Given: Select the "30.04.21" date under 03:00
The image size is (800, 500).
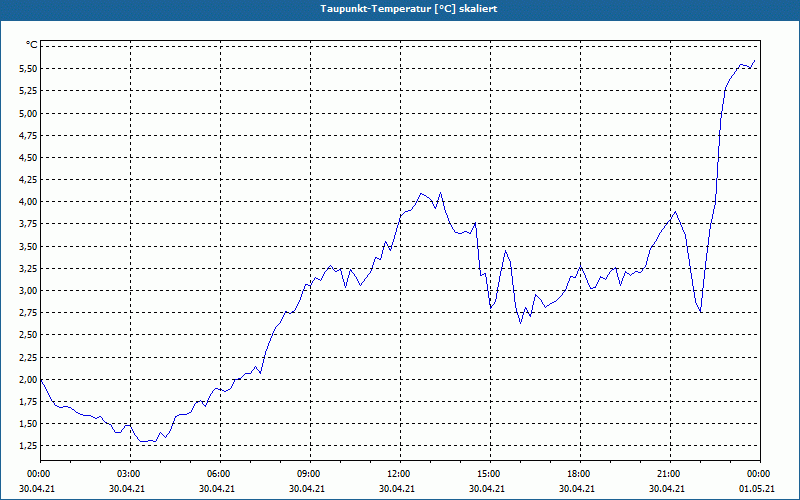Looking at the screenshot, I should click(x=127, y=489).
